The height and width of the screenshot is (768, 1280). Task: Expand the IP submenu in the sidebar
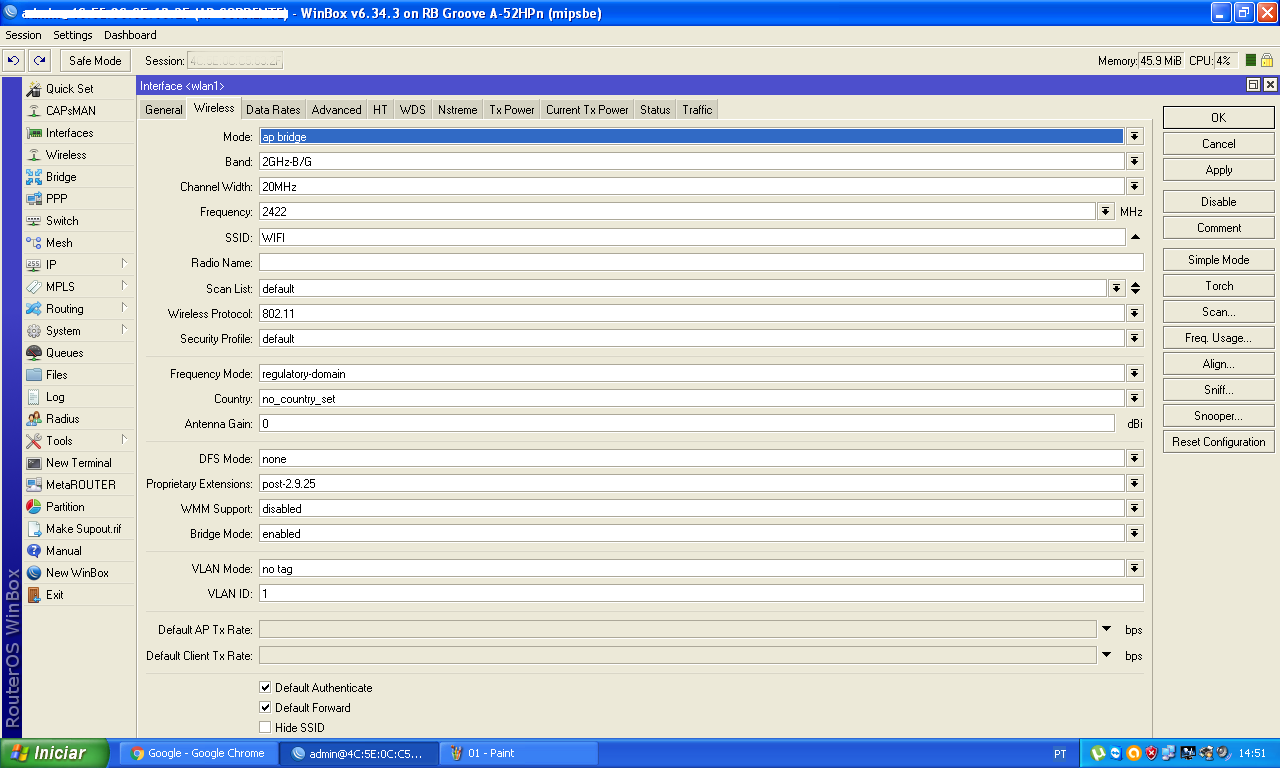click(x=124, y=264)
